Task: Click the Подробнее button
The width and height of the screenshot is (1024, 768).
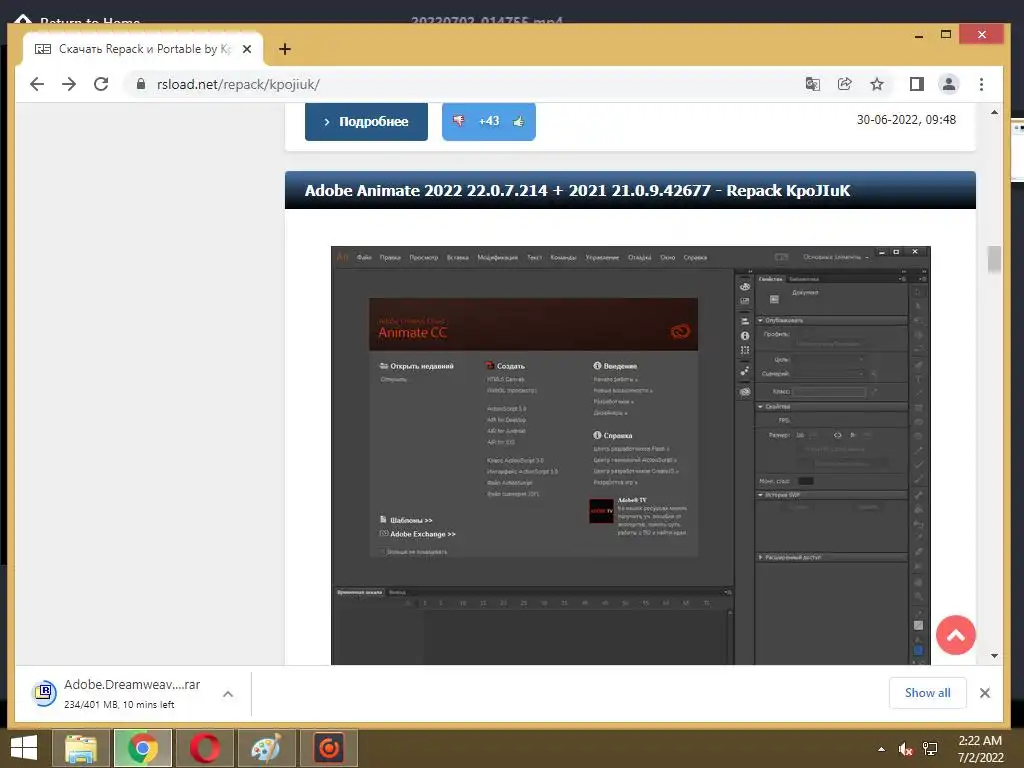Action: click(x=366, y=121)
